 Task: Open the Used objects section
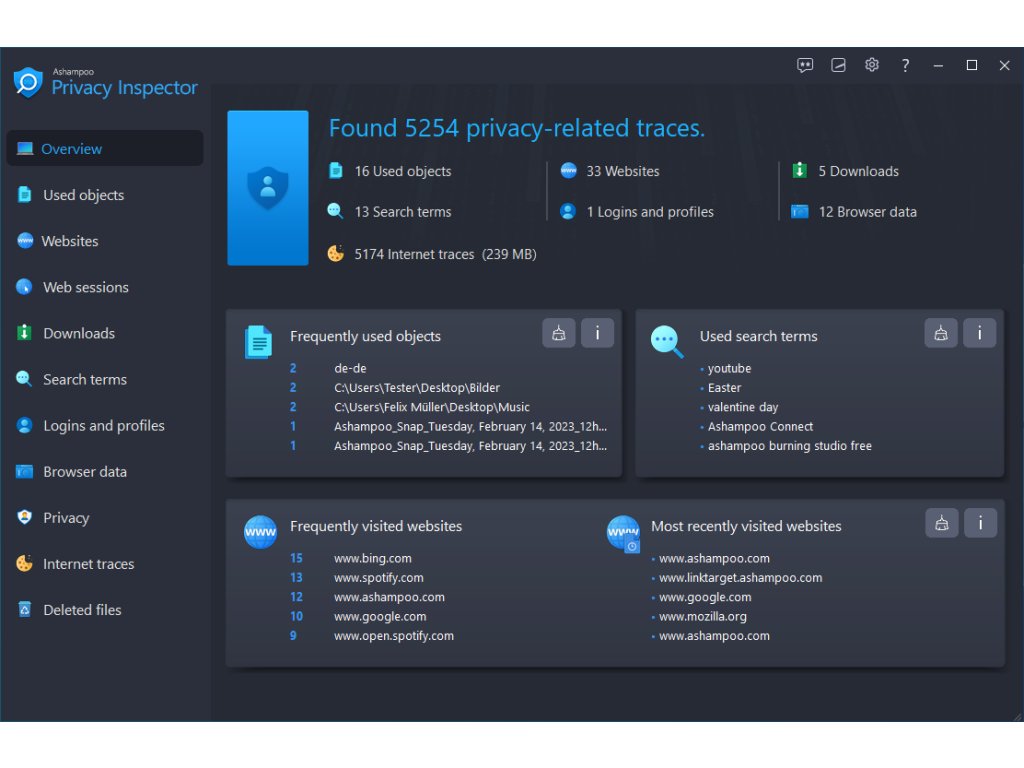[83, 195]
